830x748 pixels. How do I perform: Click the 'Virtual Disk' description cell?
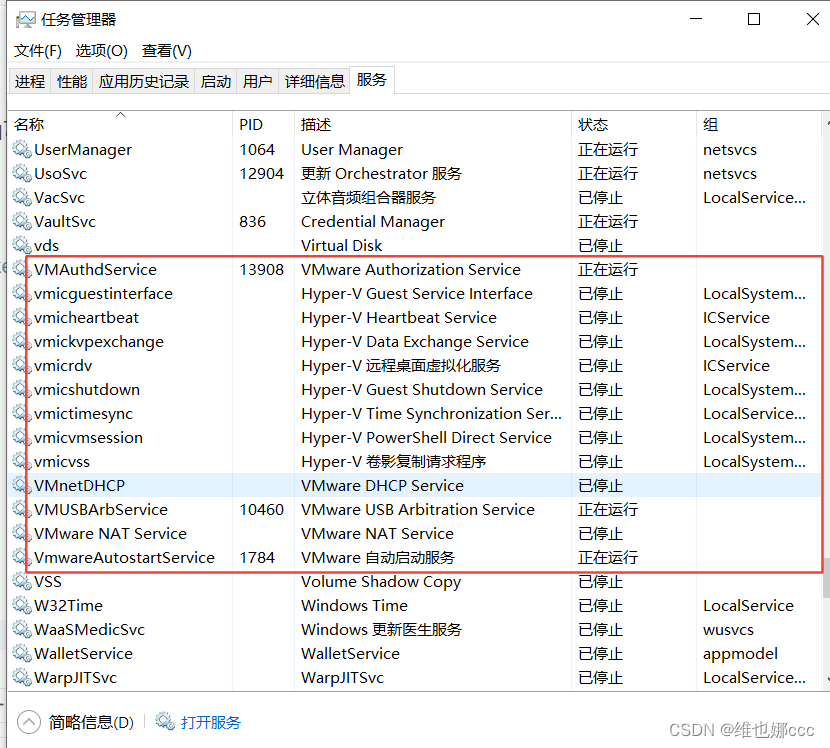point(341,246)
